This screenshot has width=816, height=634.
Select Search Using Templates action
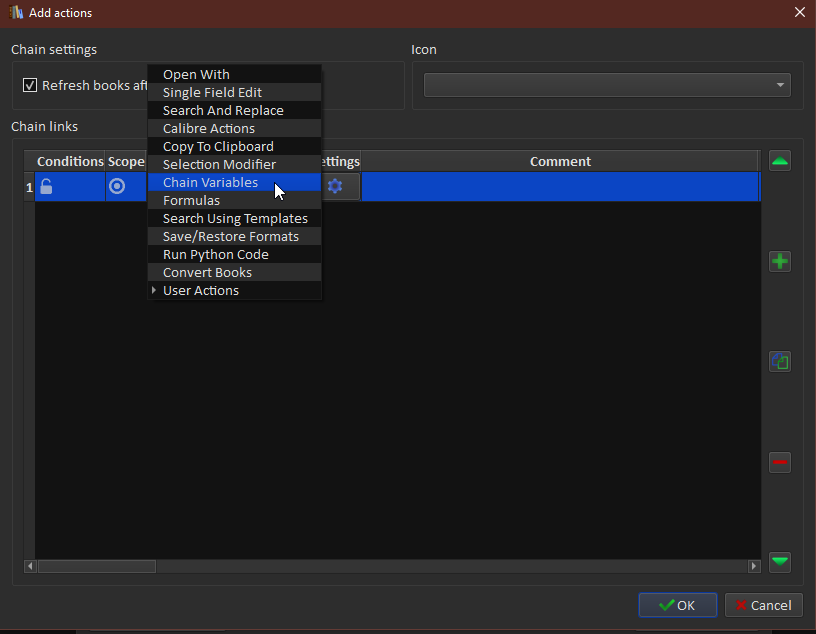(234, 218)
